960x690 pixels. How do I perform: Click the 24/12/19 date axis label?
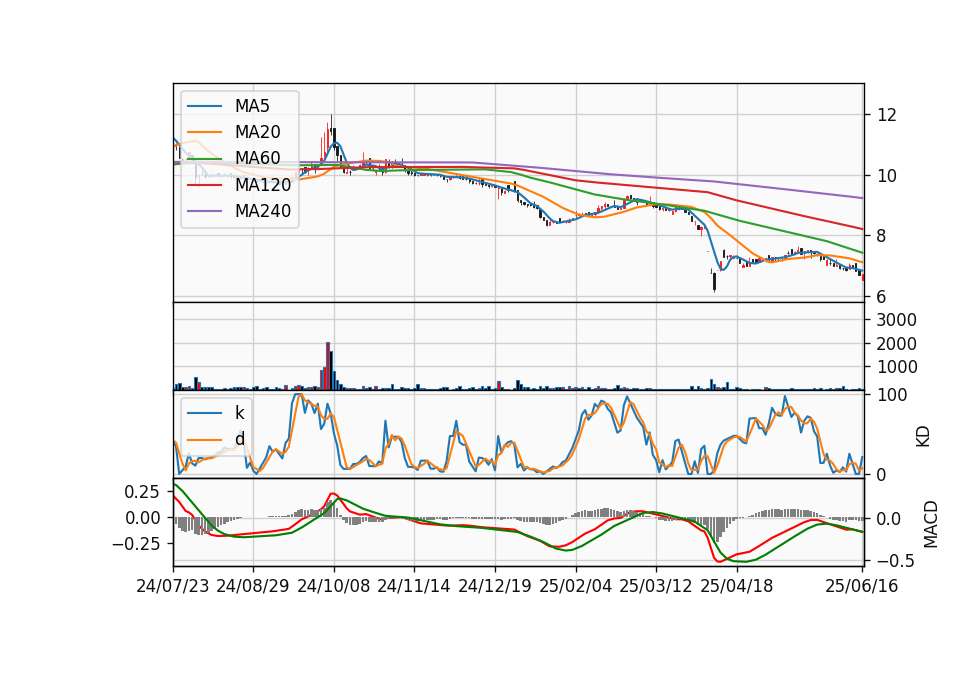tap(495, 586)
